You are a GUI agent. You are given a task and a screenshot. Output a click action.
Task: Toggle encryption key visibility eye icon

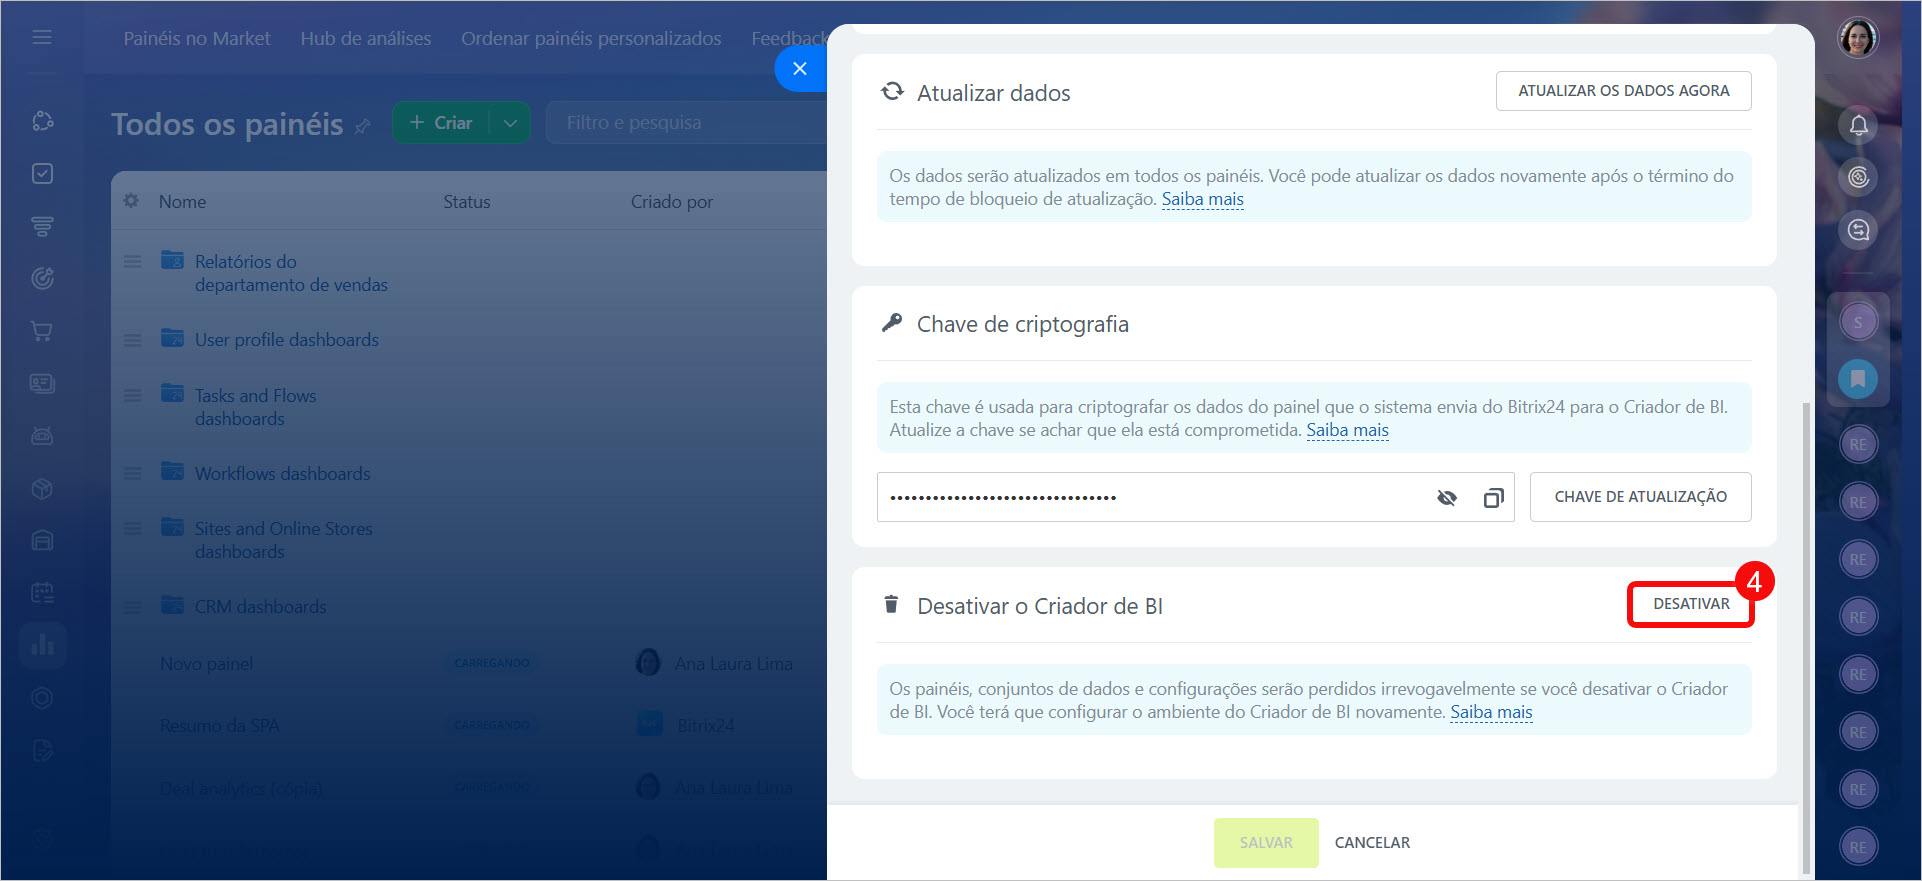[x=1446, y=498]
